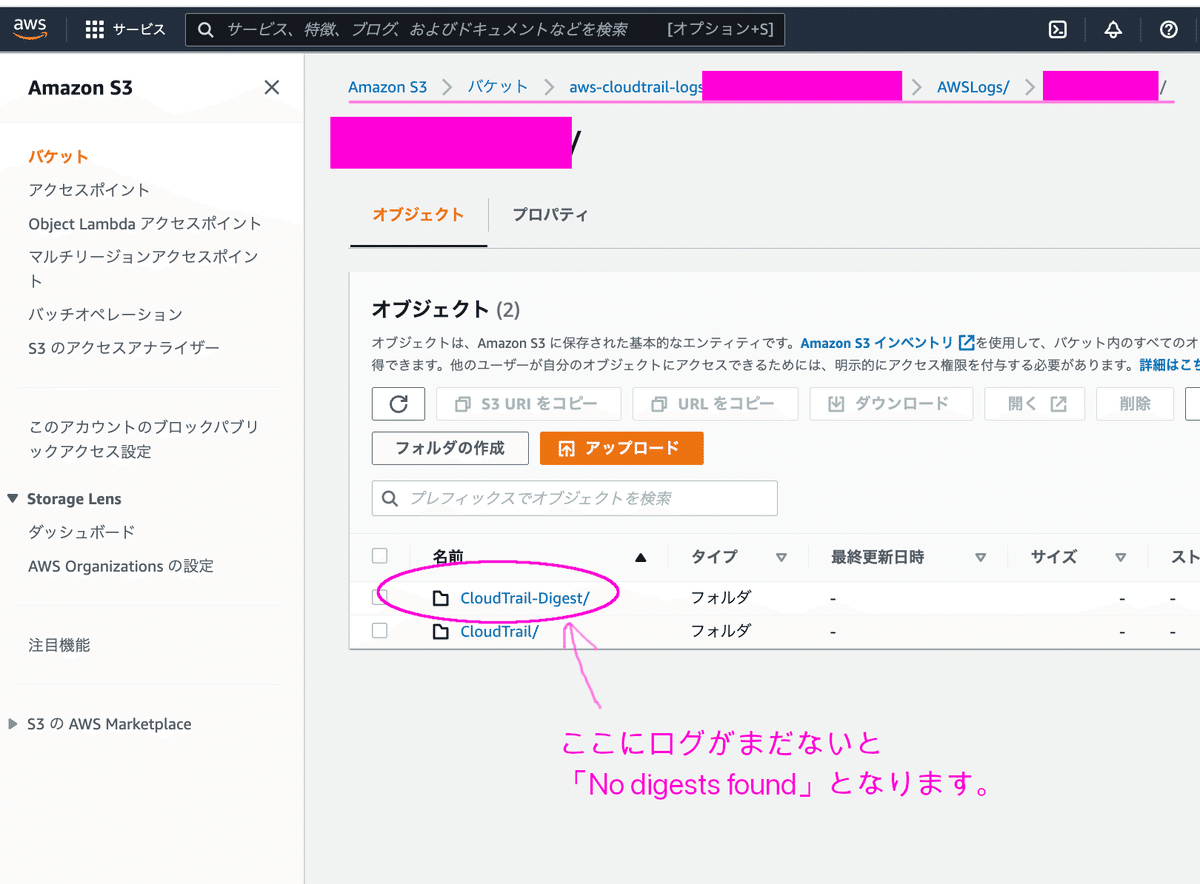
Task: Click the orange アップロード button
Action: (x=621, y=448)
